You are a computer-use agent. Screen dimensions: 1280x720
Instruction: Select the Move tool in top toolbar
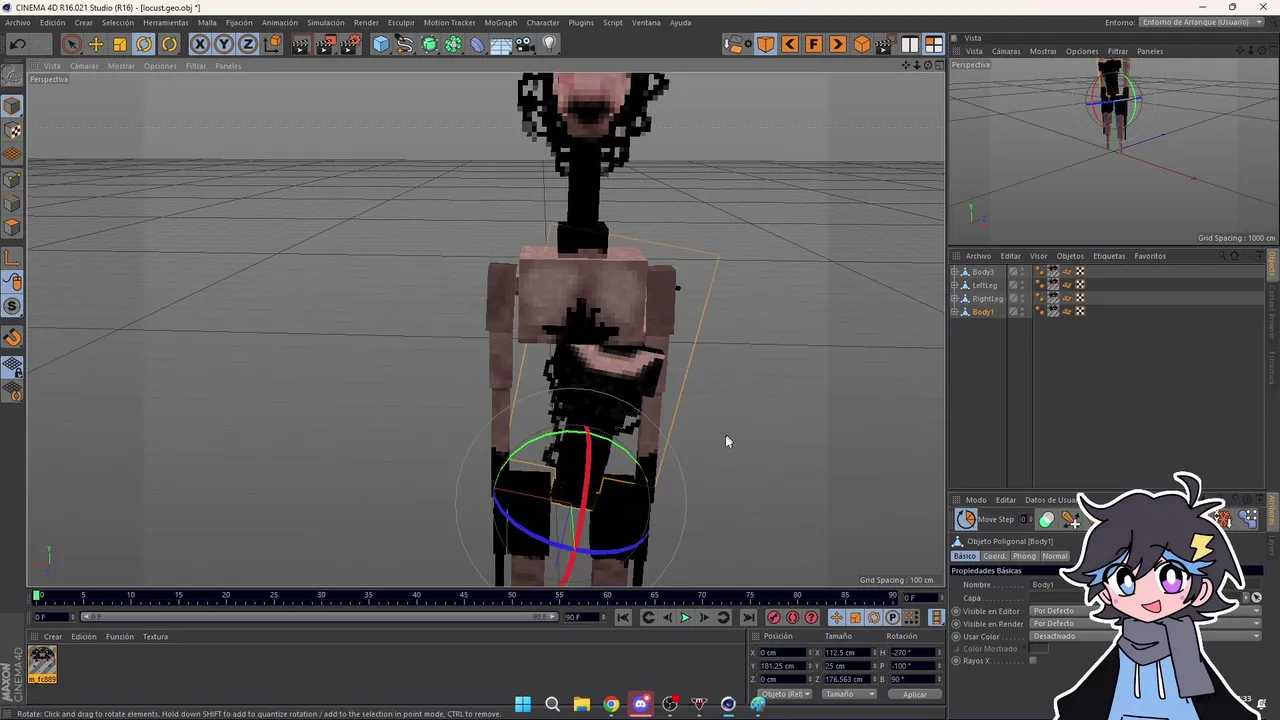pyautogui.click(x=96, y=44)
